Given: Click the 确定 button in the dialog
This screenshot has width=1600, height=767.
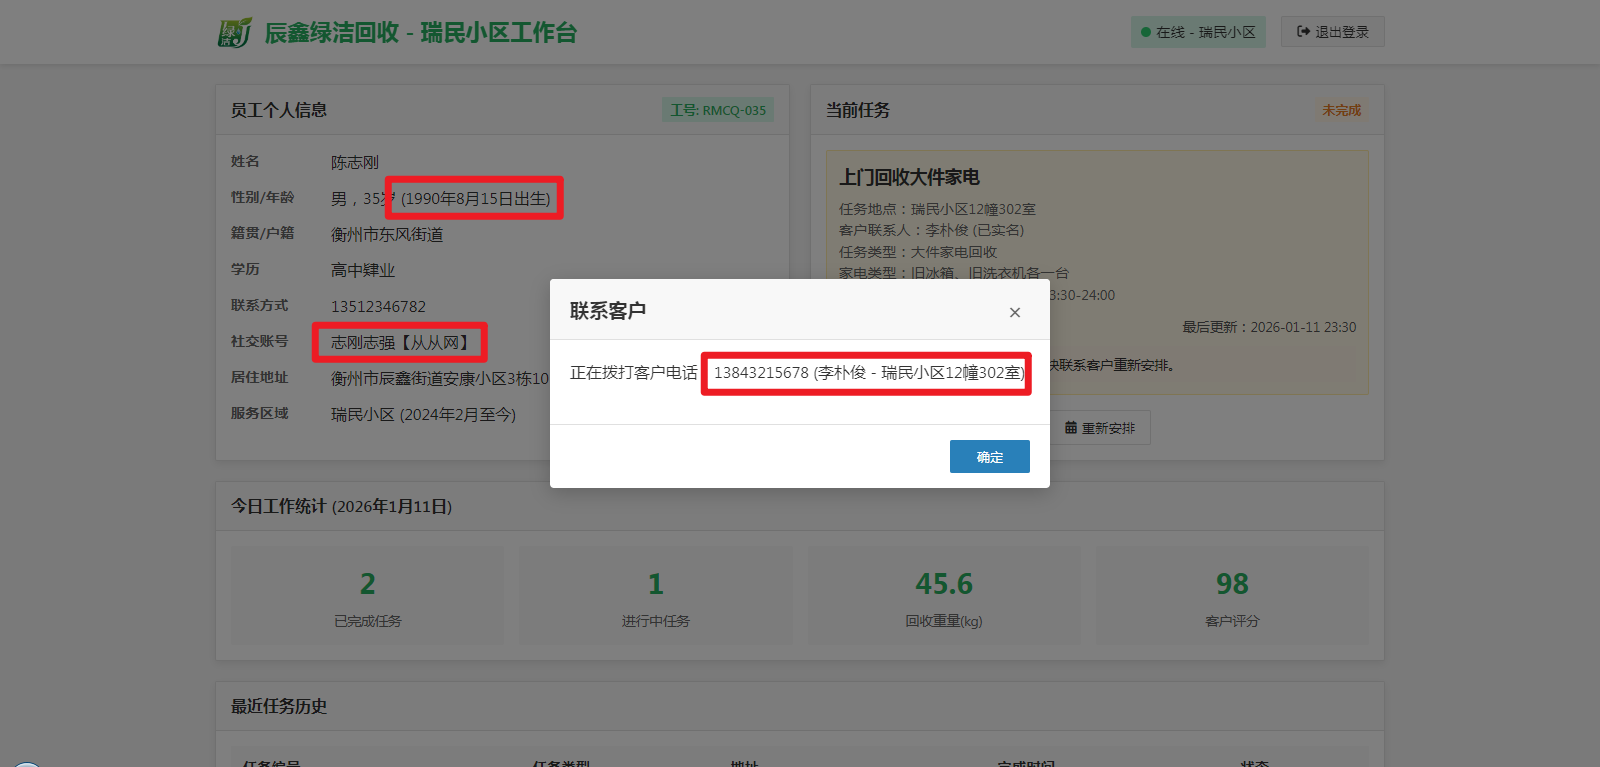Looking at the screenshot, I should pyautogui.click(x=989, y=457).
